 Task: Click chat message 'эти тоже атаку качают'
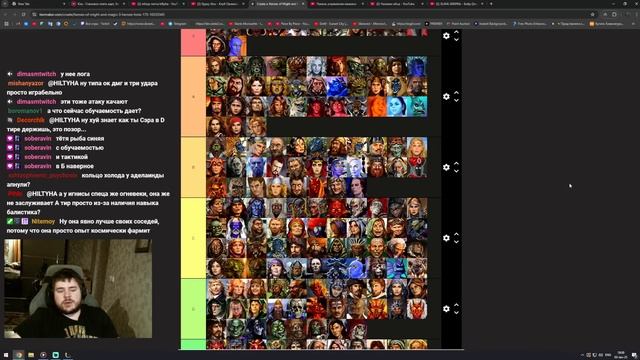[x=94, y=102]
